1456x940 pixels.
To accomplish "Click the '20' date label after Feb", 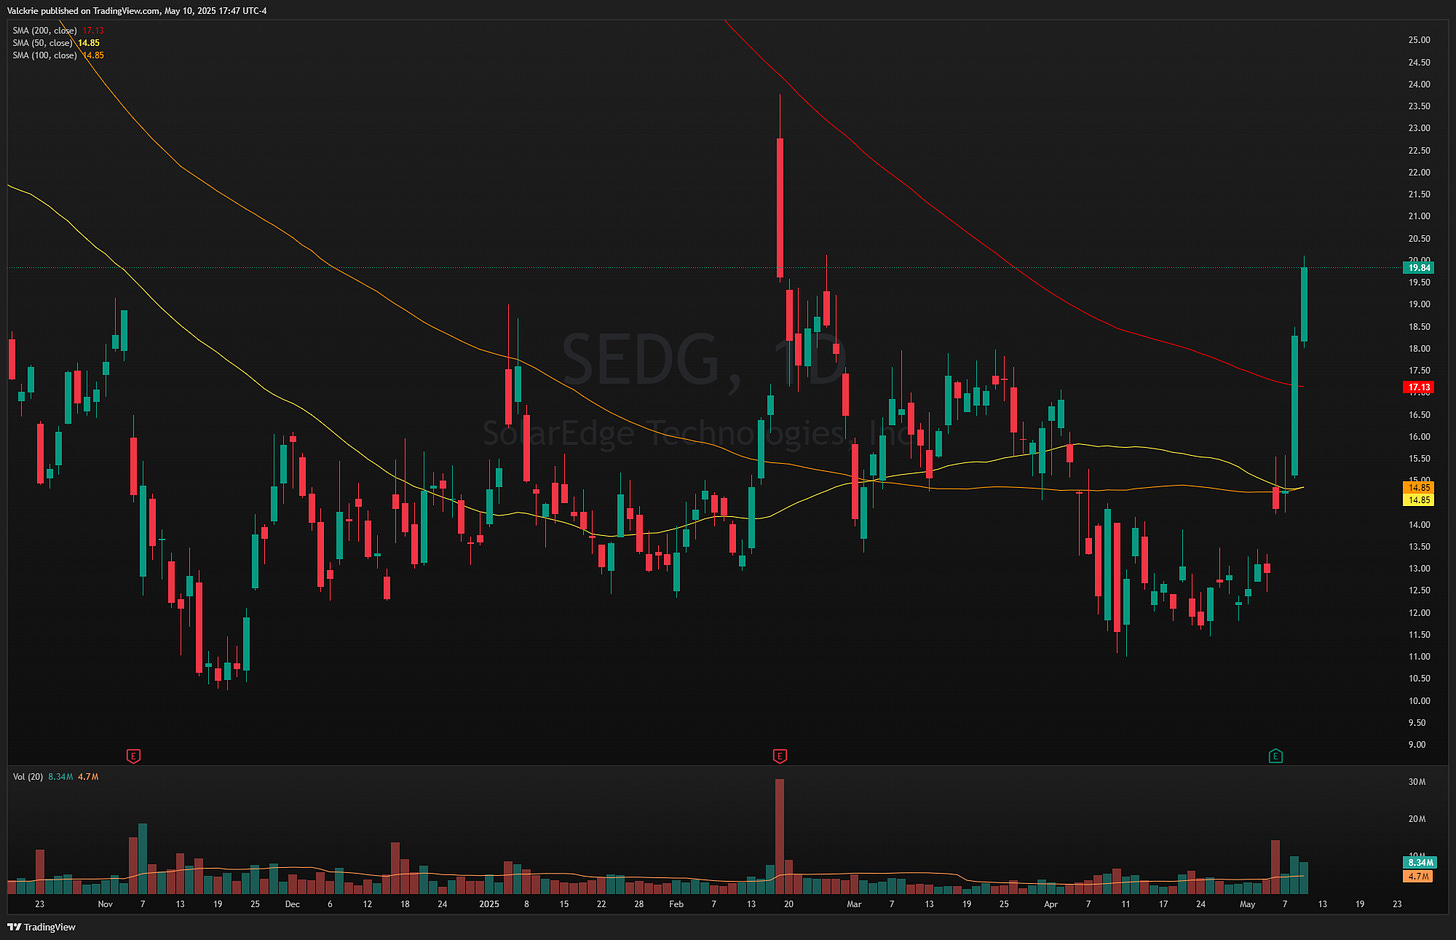I will pos(789,904).
